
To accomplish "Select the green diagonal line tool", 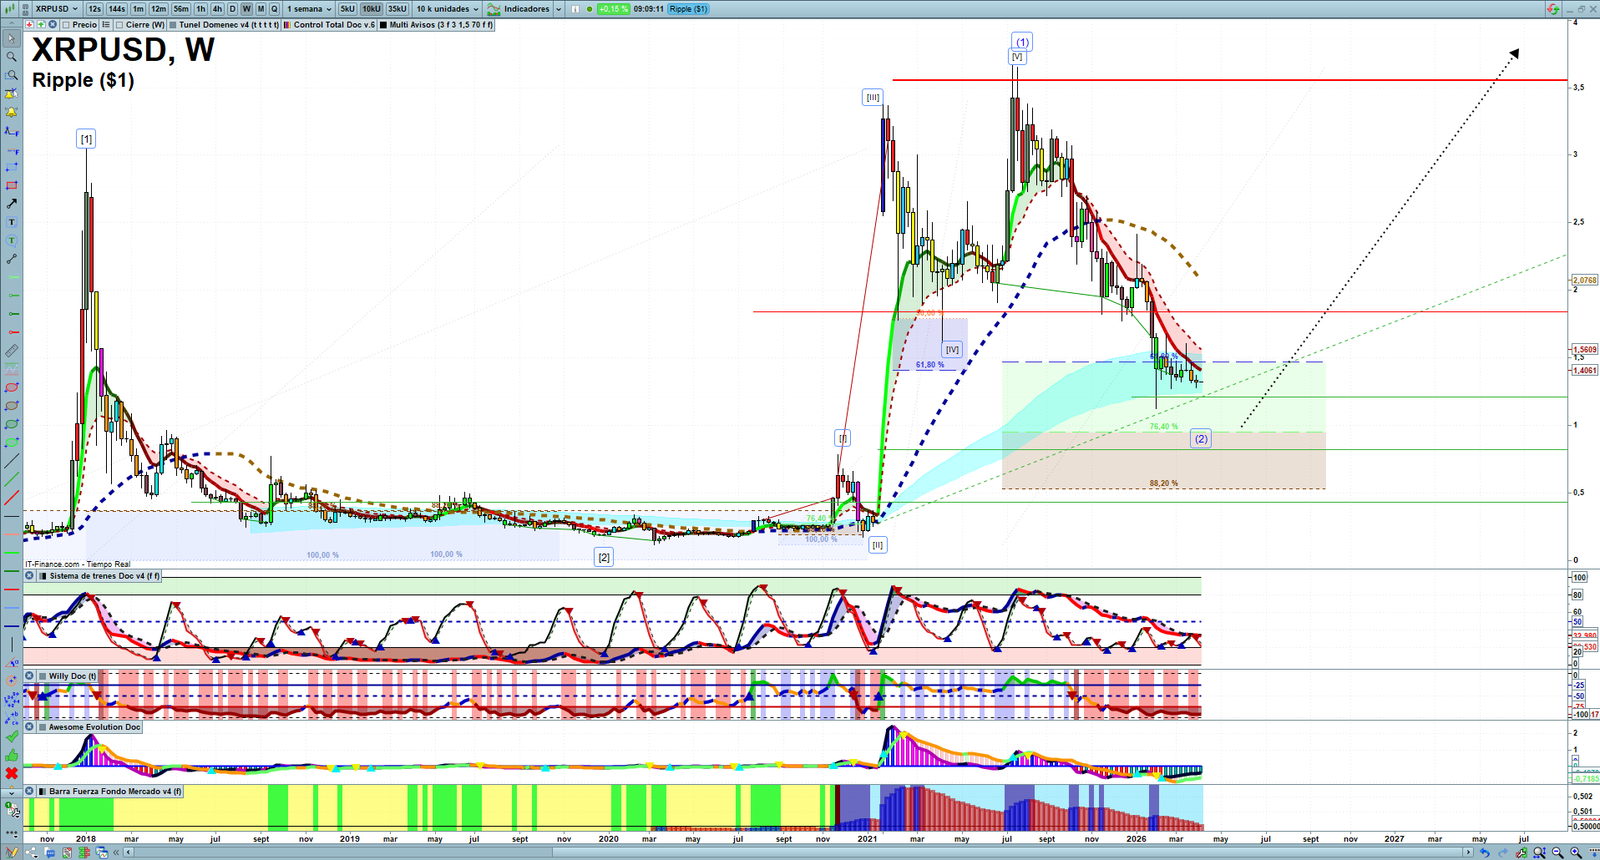I will [x=11, y=479].
